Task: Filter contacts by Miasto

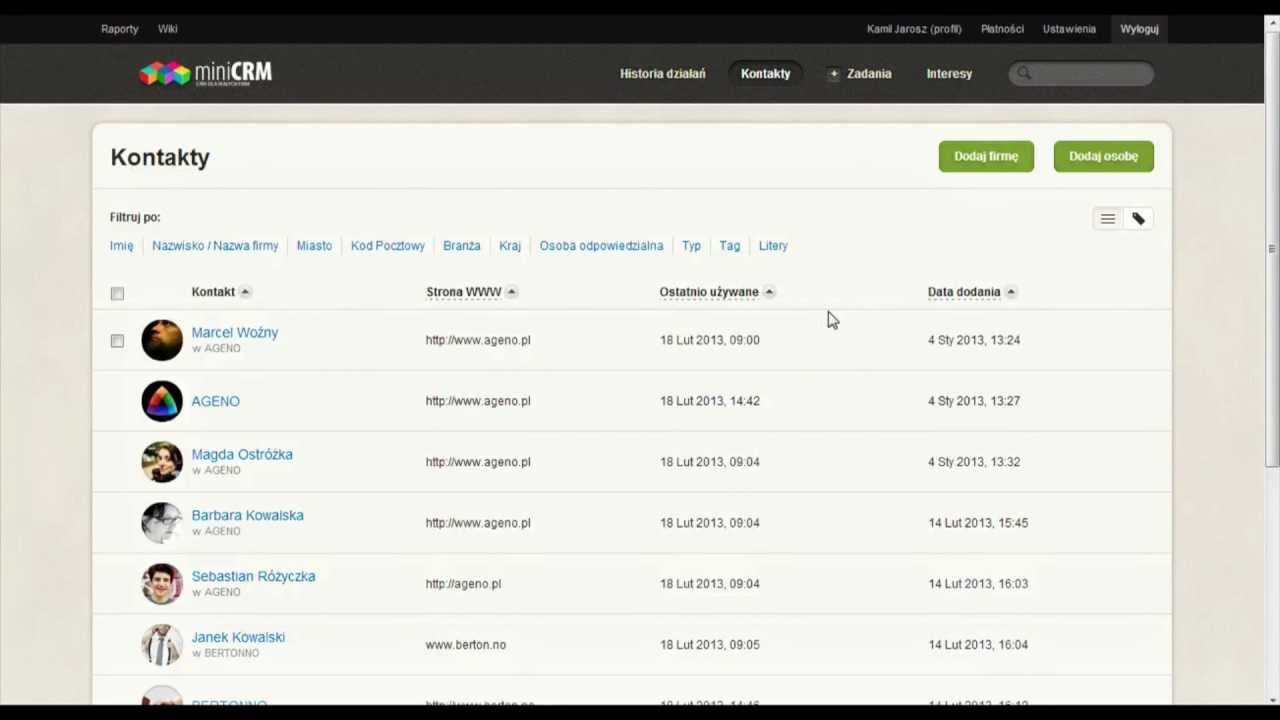Action: click(314, 246)
